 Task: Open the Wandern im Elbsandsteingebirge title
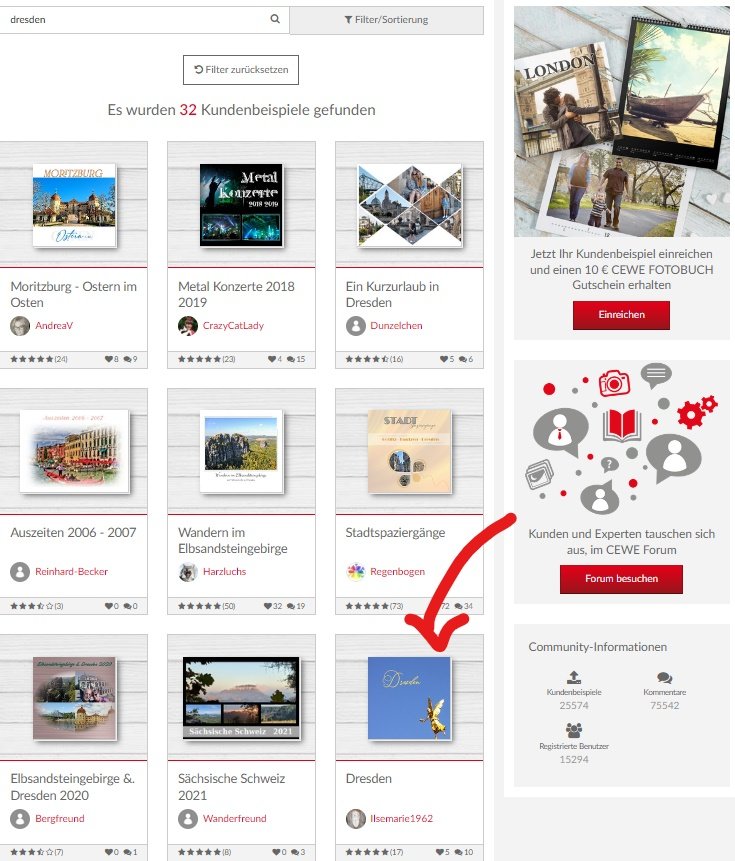[x=233, y=540]
